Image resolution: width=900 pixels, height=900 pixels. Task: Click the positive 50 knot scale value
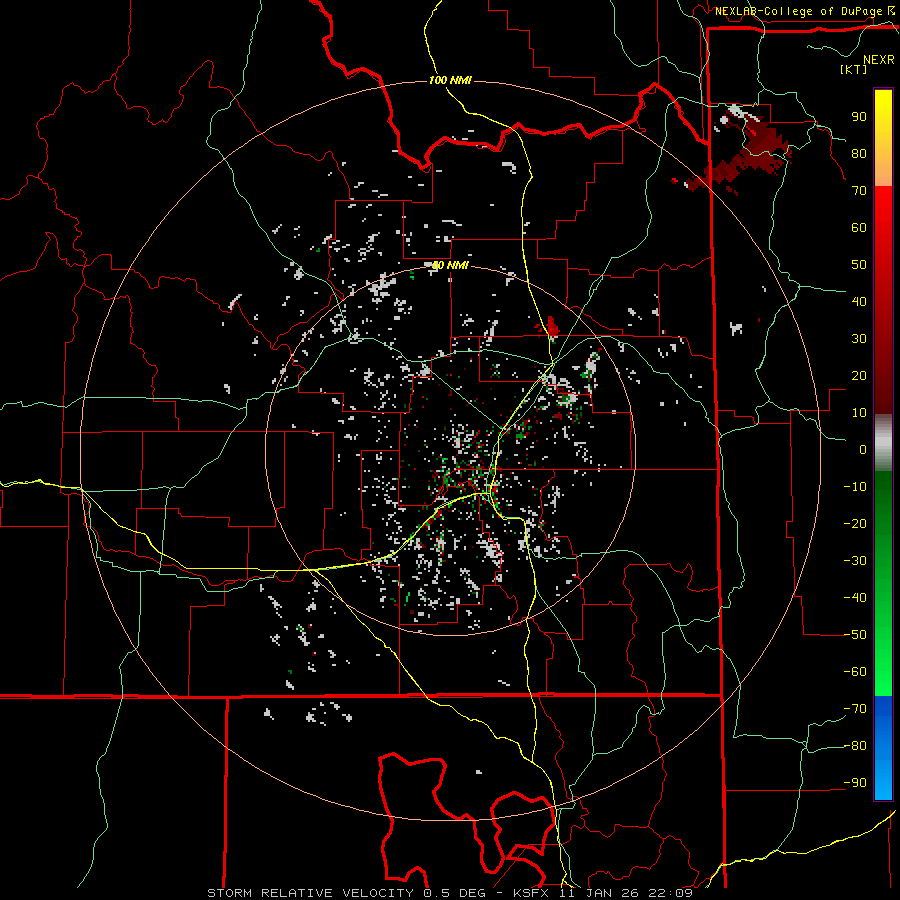859,265
